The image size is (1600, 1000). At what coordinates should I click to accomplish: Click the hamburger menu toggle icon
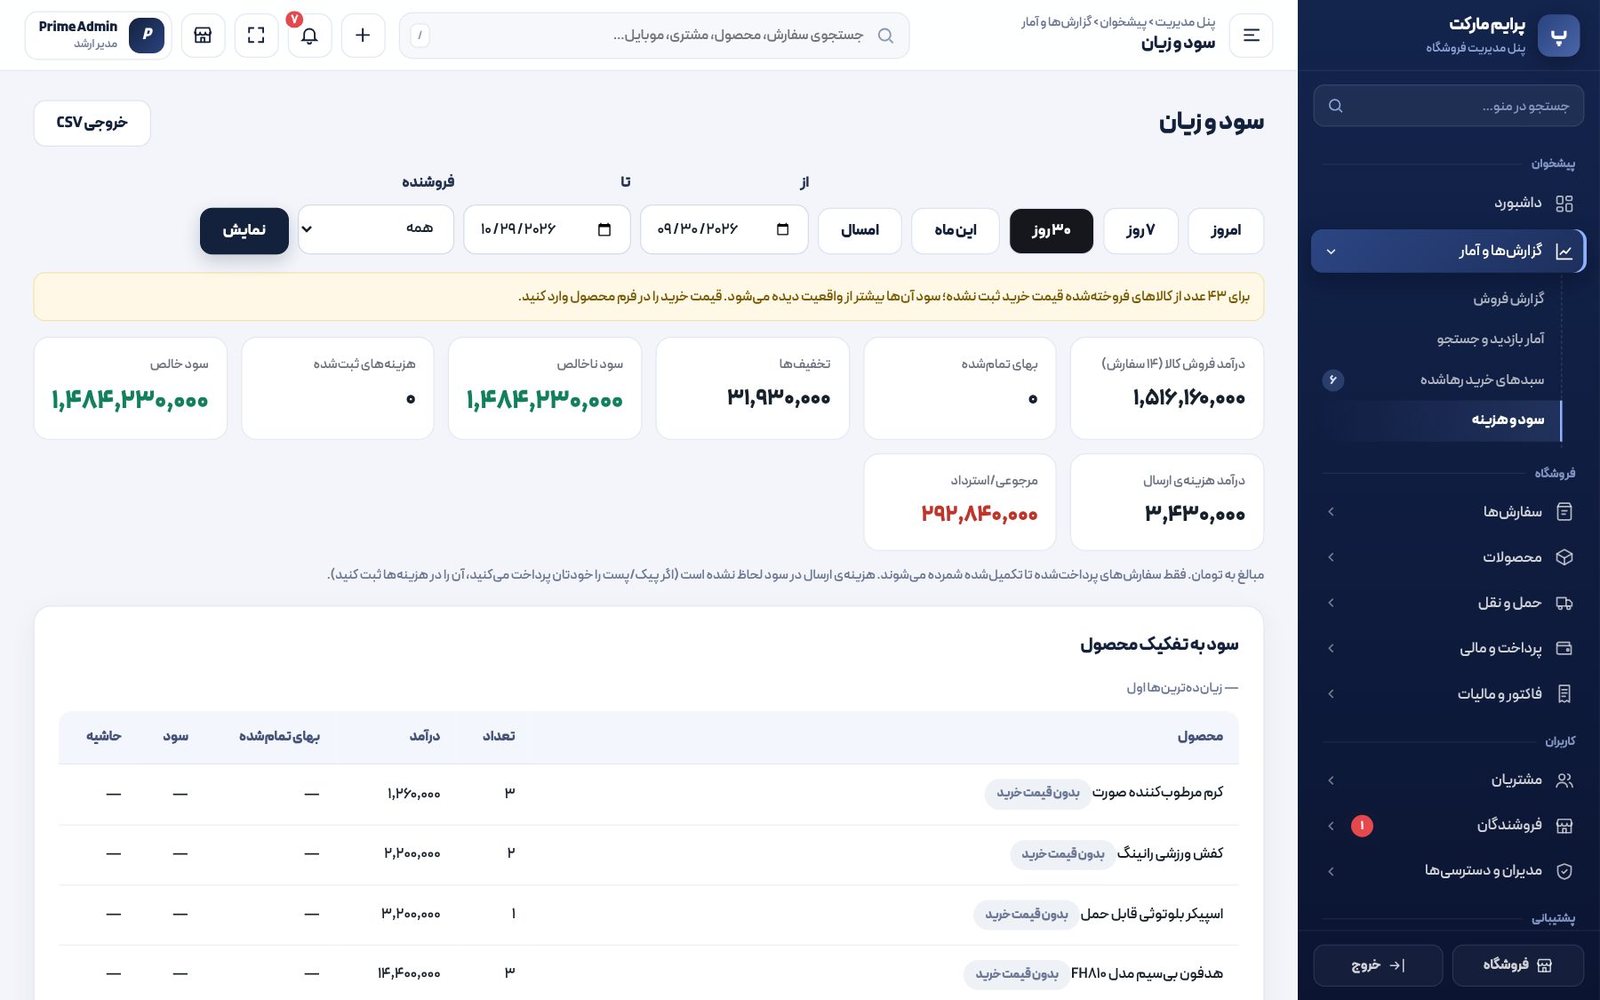coord(1251,36)
